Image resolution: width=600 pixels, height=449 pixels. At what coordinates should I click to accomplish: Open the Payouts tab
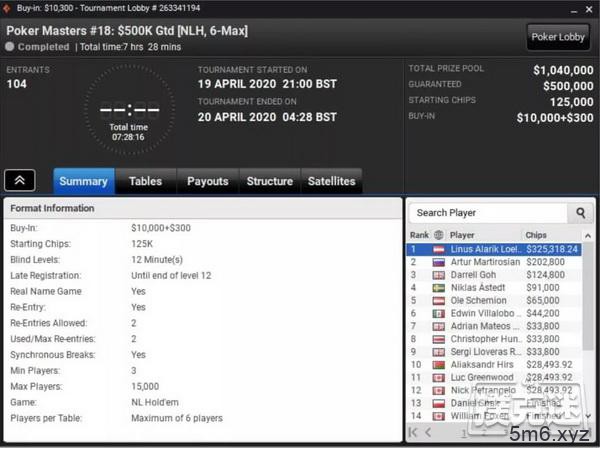[208, 181]
